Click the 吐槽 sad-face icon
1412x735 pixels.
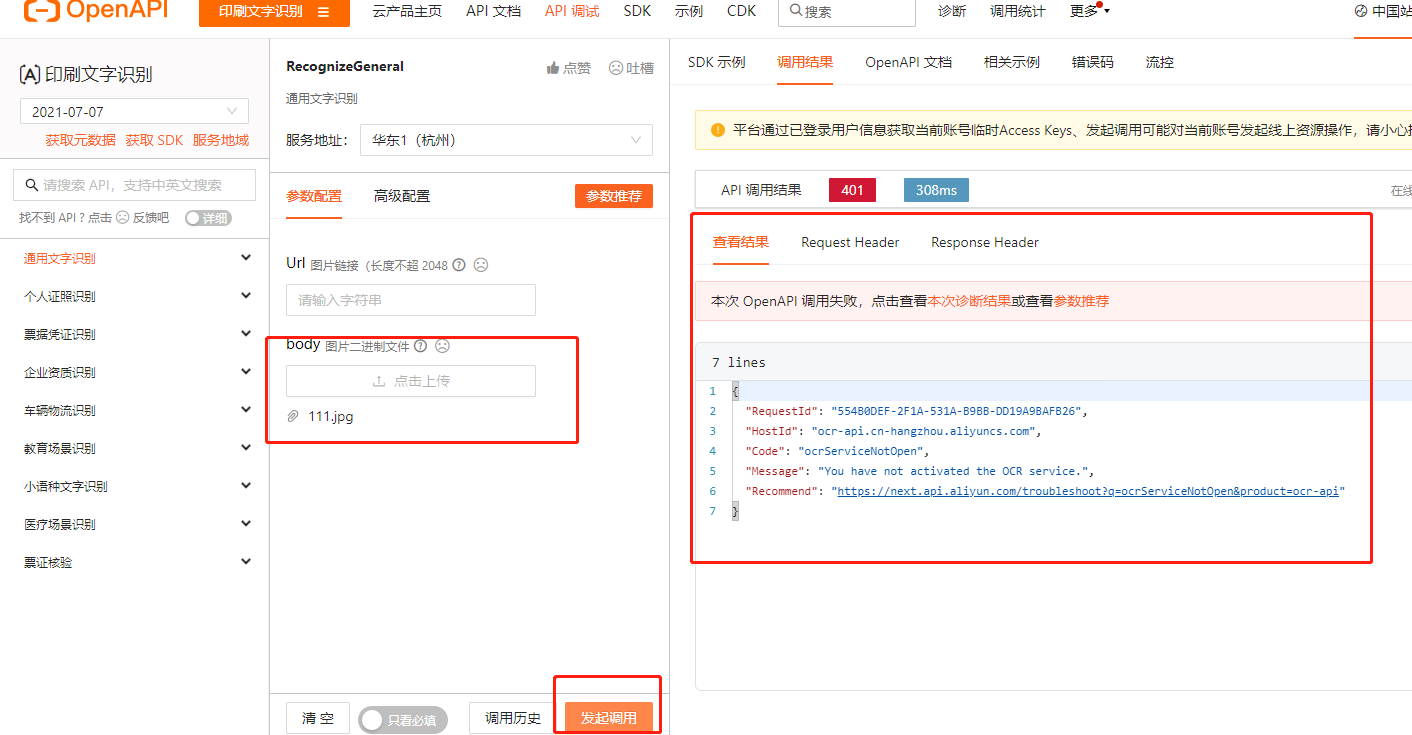pos(616,68)
